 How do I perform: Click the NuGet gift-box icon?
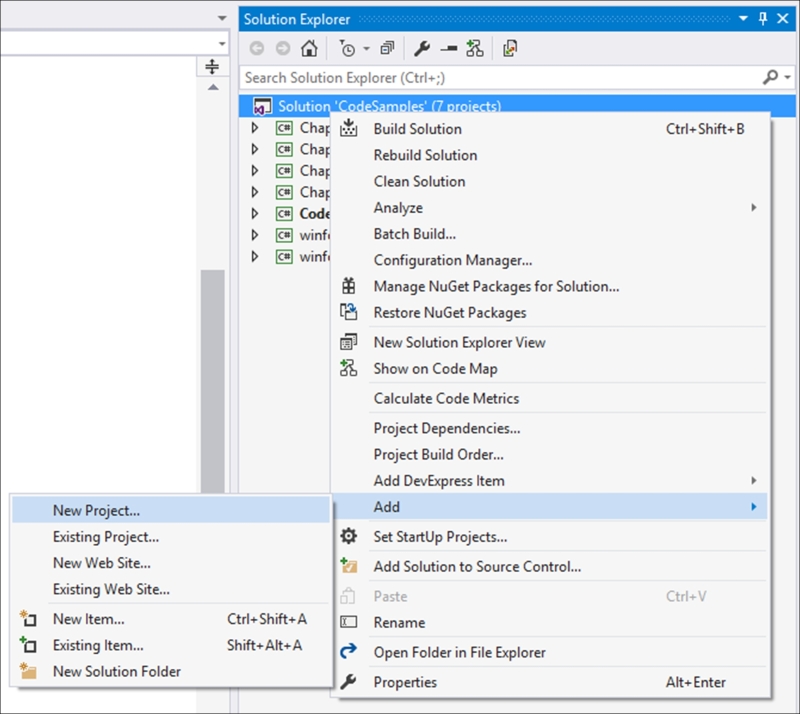point(348,286)
